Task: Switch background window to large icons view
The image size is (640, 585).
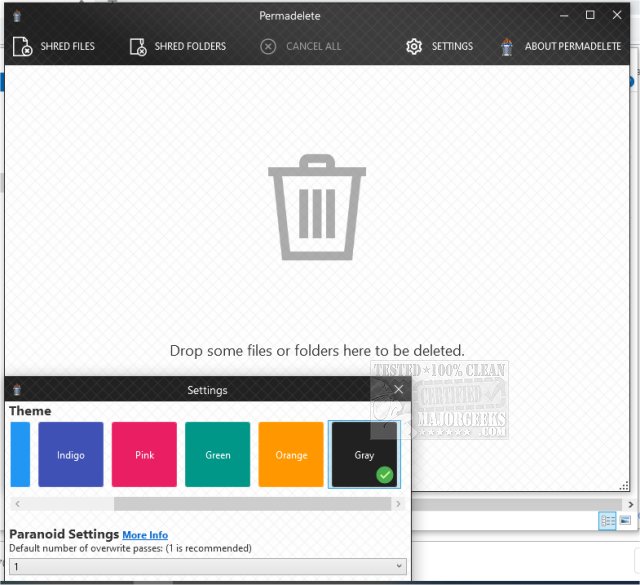Action: point(625,520)
